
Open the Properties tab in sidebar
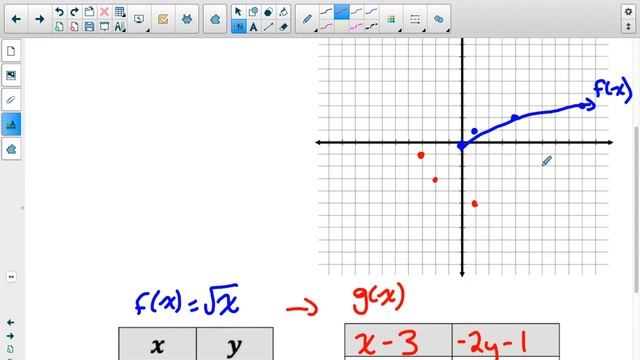tap(11, 124)
